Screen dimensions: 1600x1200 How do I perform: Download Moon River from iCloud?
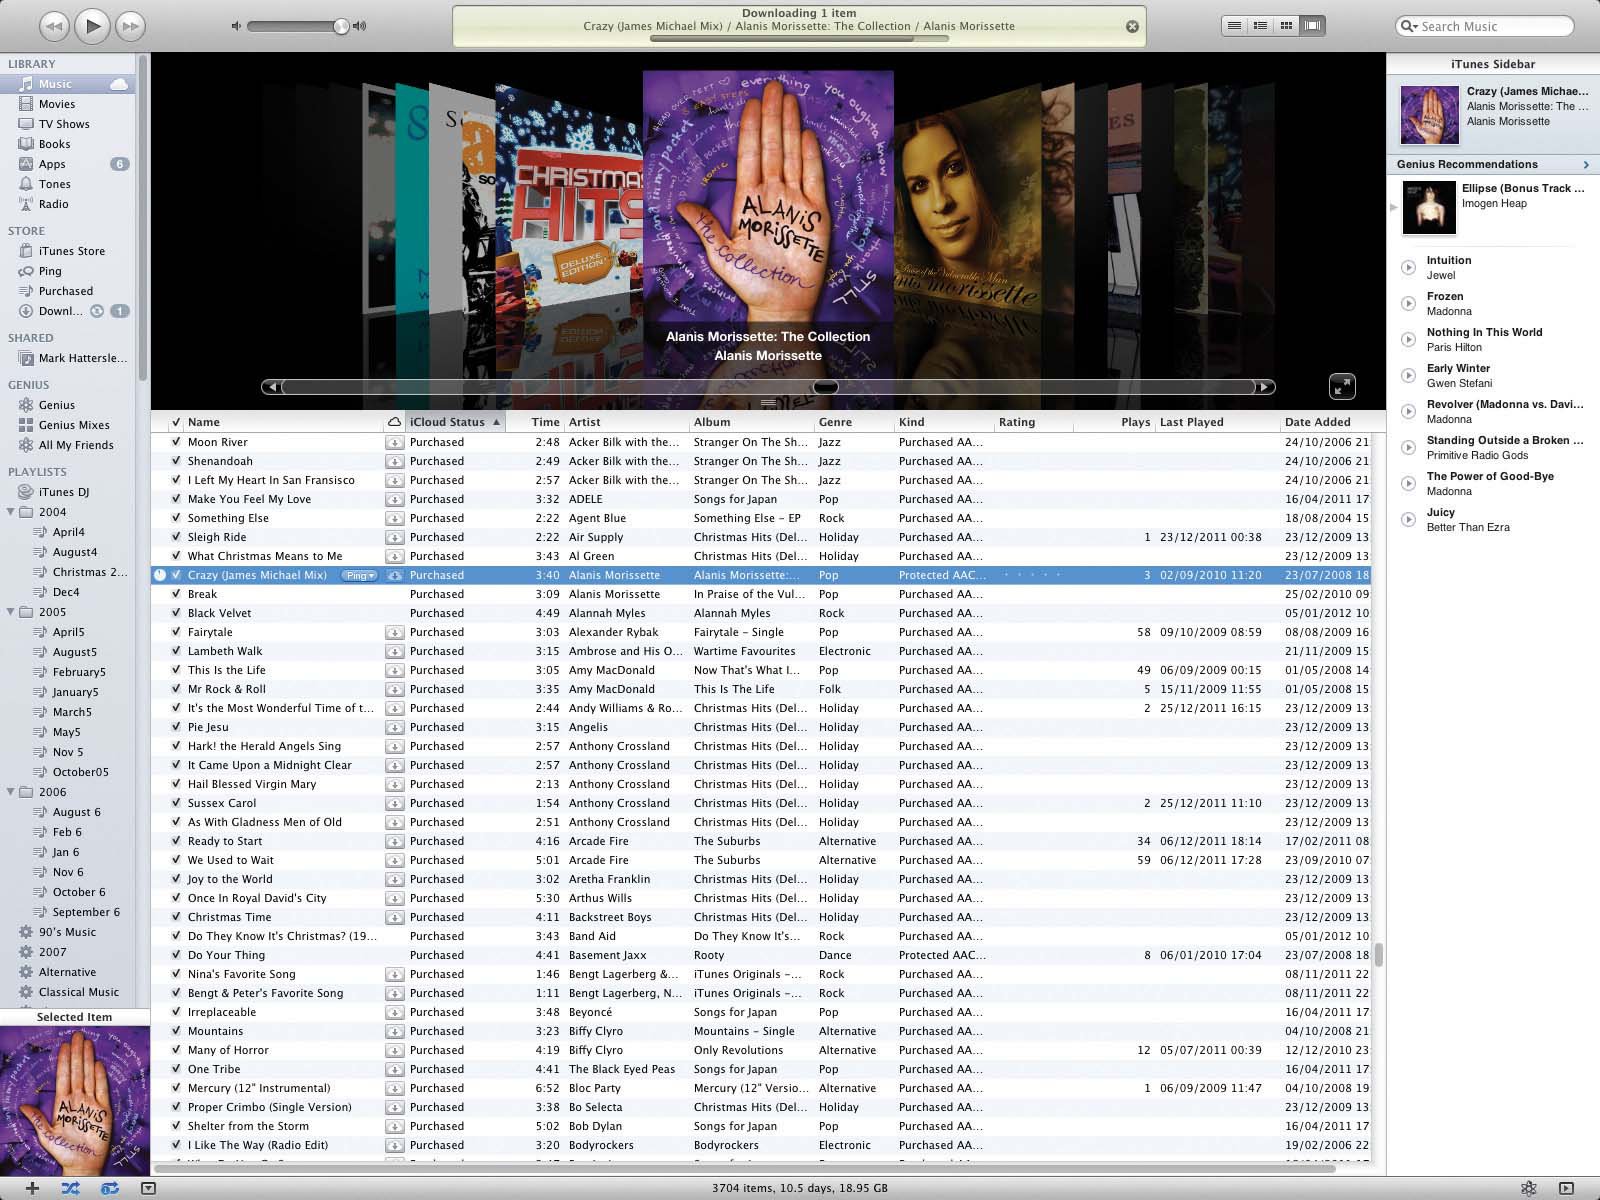point(394,442)
